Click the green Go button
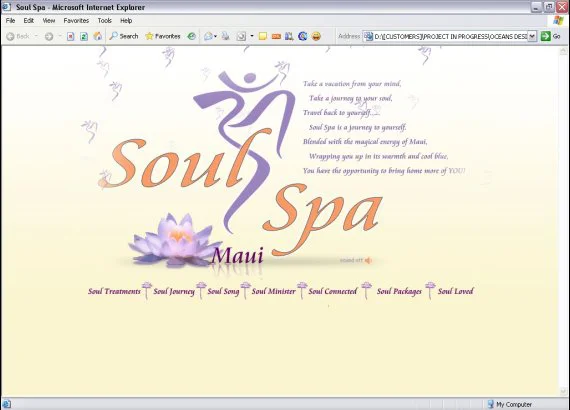The width and height of the screenshot is (570, 410). click(550, 36)
